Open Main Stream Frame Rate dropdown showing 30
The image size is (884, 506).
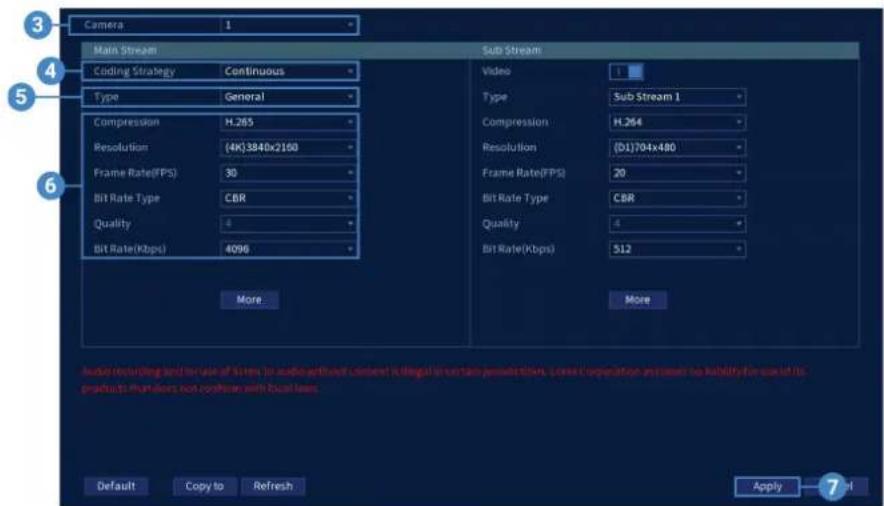288,173
